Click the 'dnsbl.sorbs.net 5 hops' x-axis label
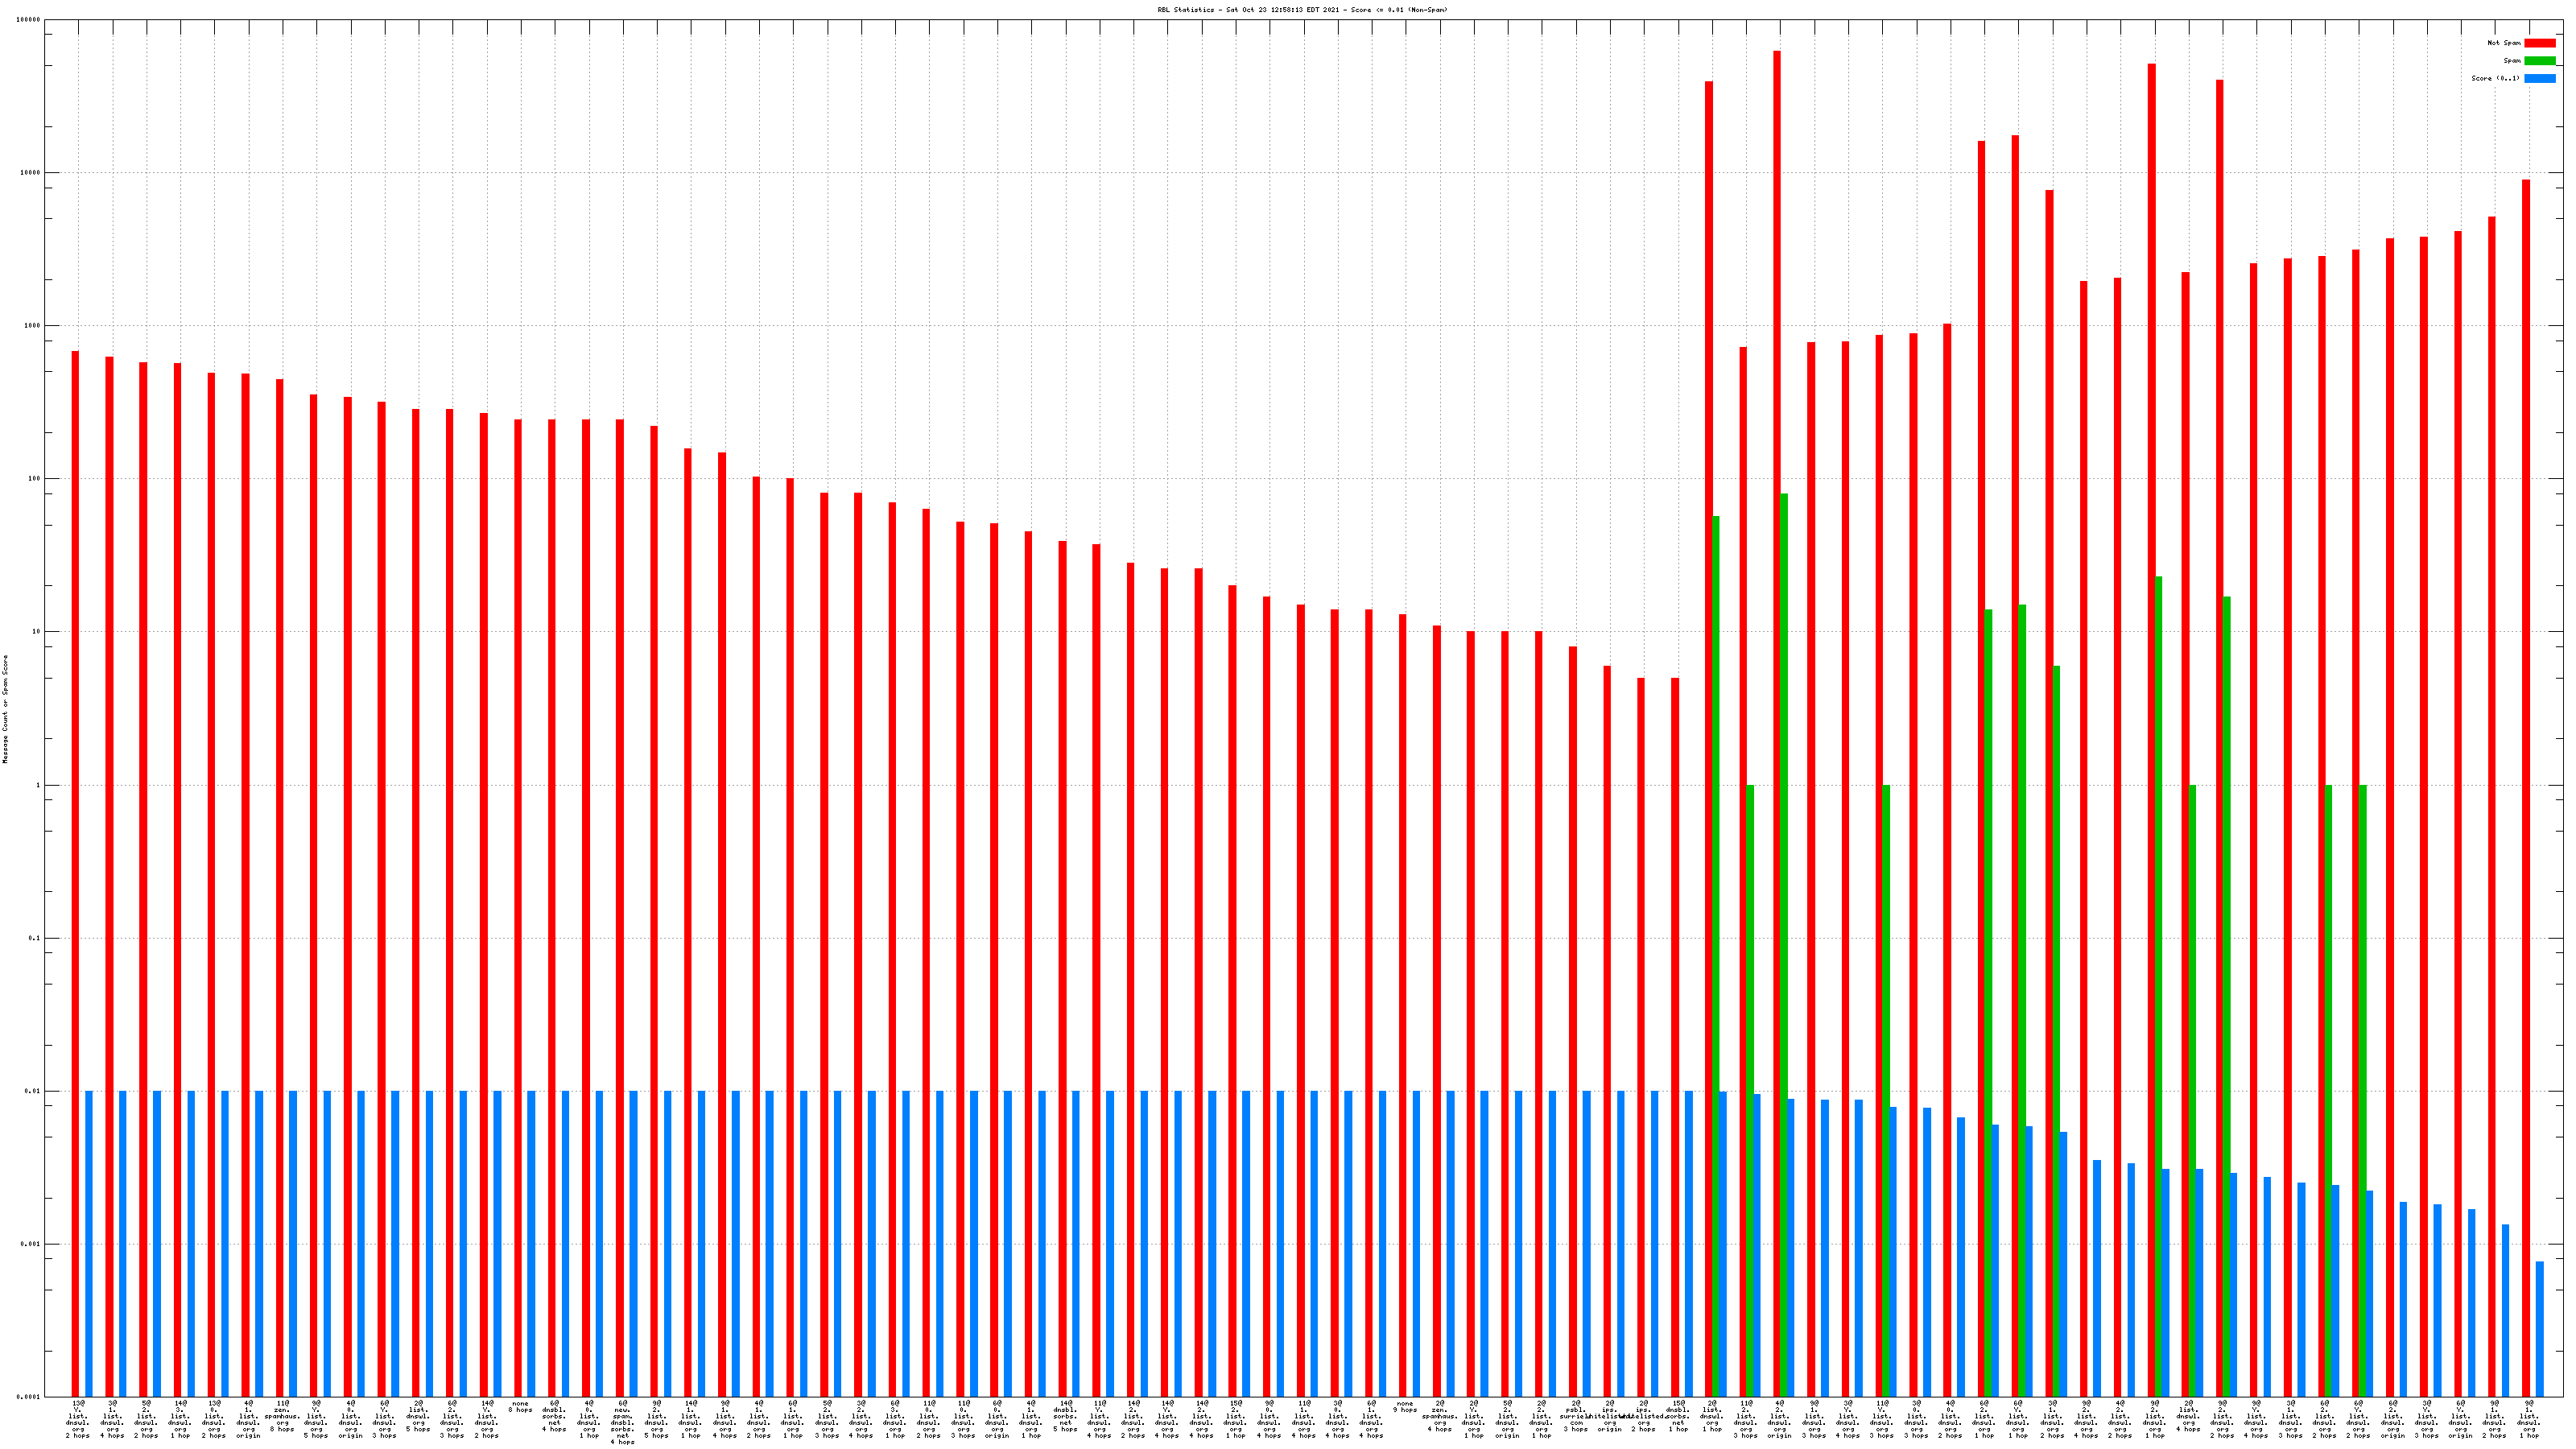This screenshot has height=1449, width=2576. (1065, 1417)
